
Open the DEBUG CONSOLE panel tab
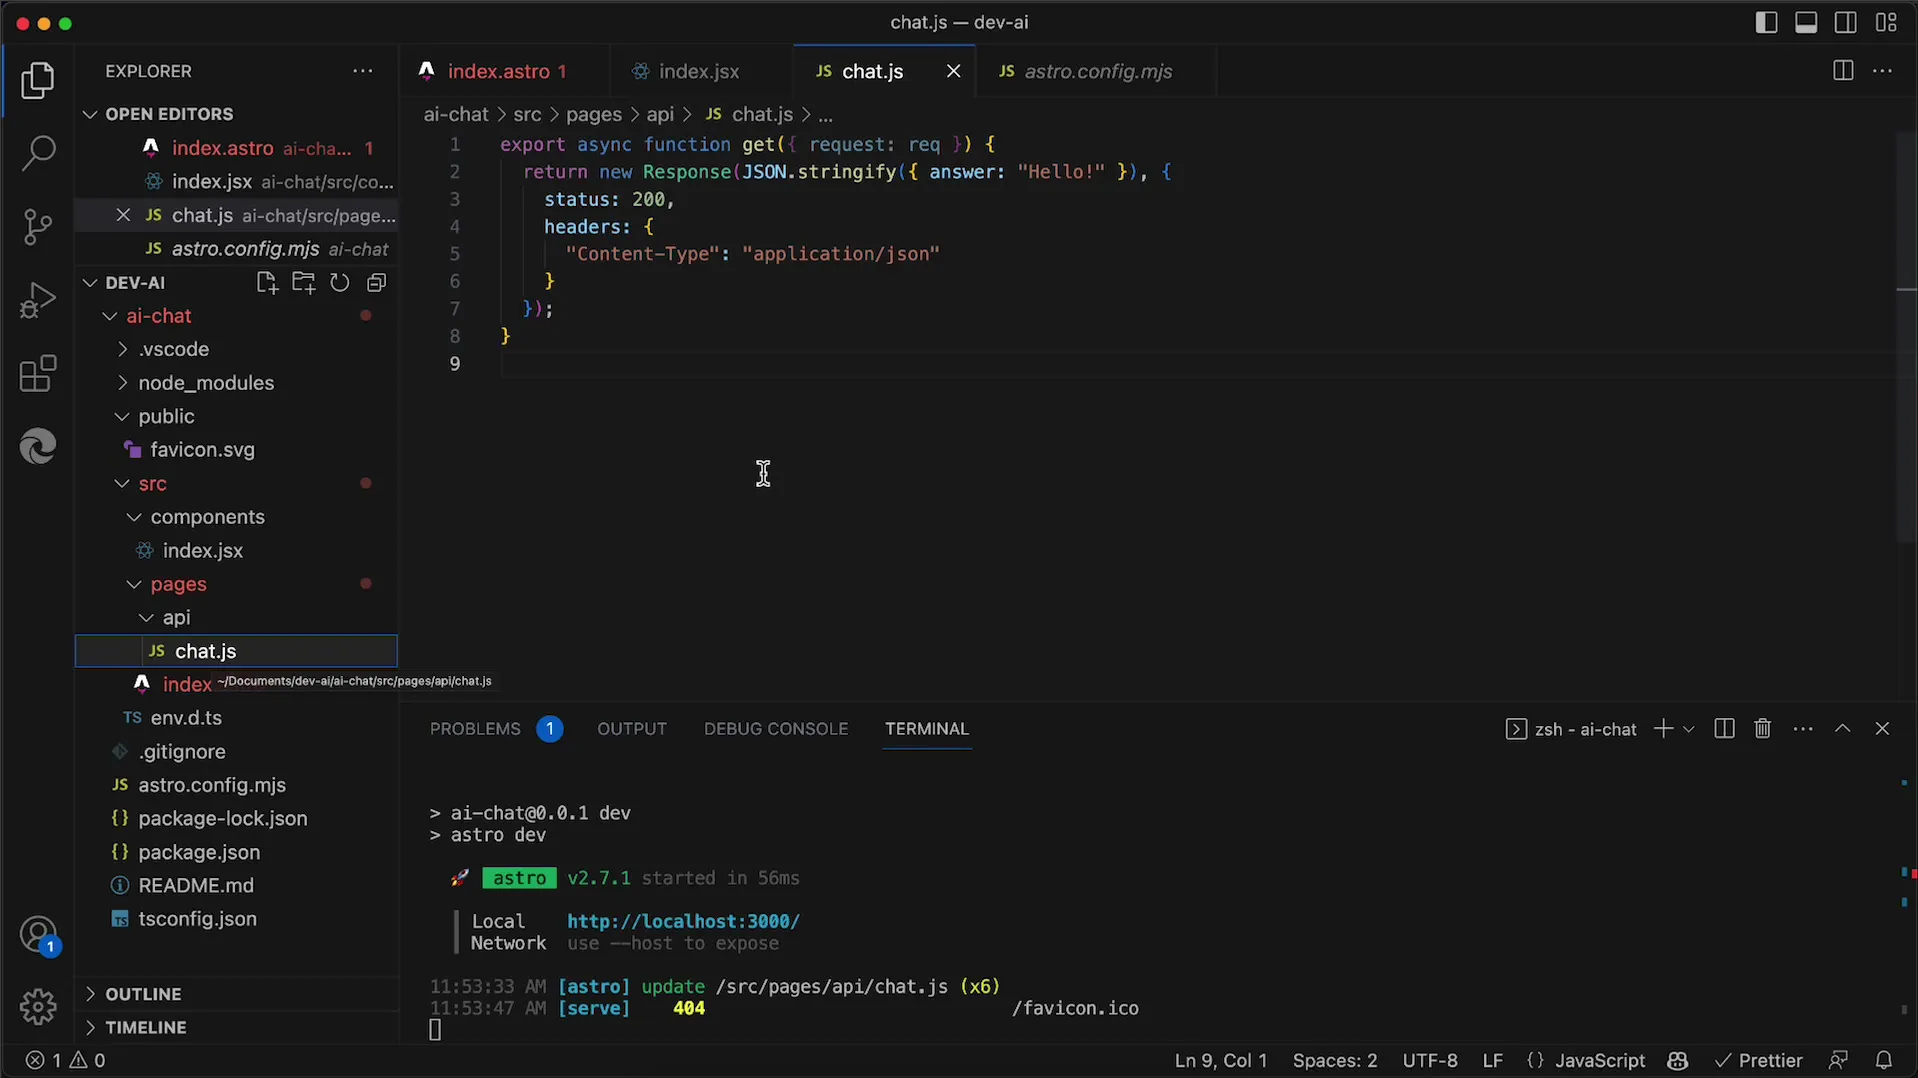[x=776, y=729]
